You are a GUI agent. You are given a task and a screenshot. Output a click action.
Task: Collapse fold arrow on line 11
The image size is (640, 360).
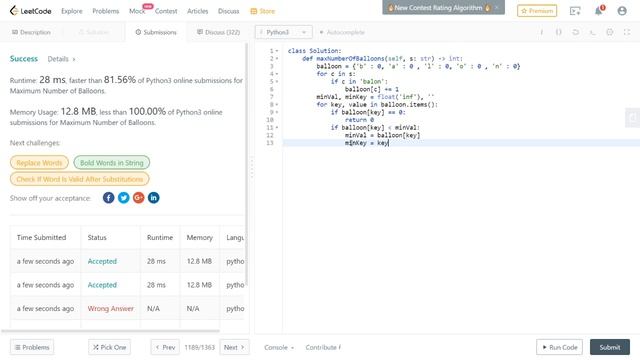pyautogui.click(x=277, y=128)
